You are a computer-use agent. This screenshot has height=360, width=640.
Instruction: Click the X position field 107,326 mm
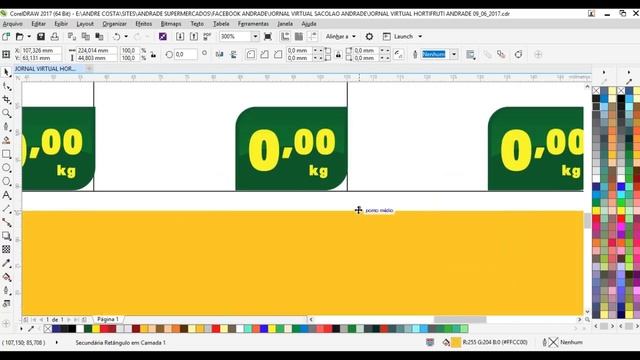(41, 51)
